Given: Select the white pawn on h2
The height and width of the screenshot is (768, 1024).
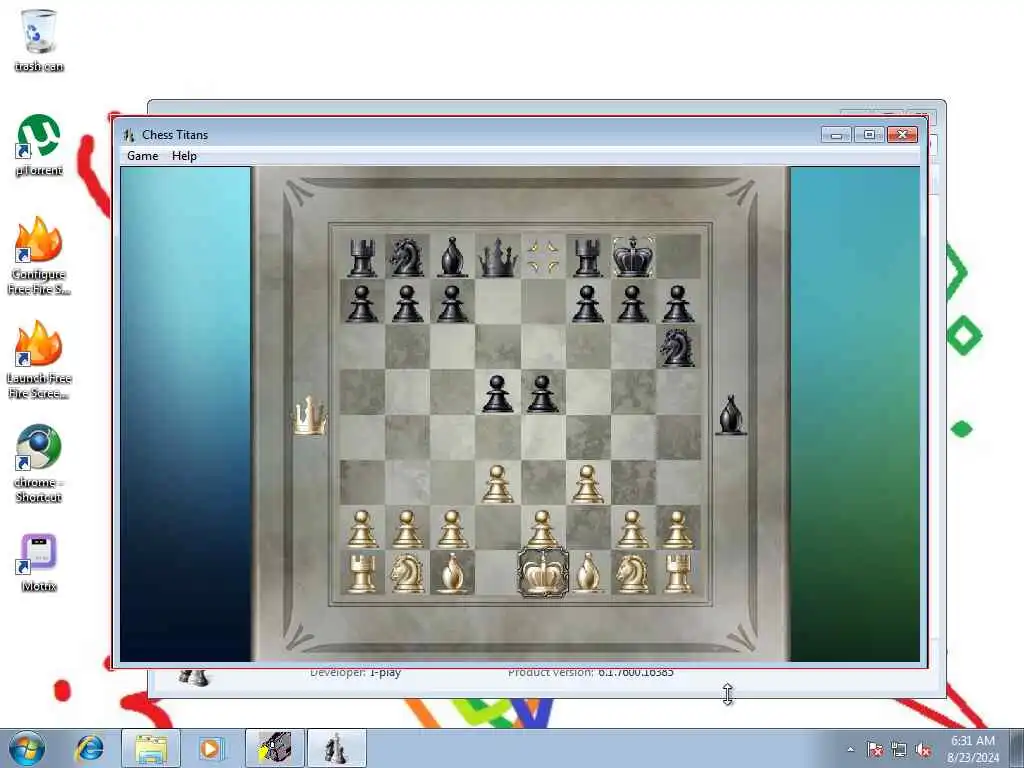Looking at the screenshot, I should [x=677, y=528].
